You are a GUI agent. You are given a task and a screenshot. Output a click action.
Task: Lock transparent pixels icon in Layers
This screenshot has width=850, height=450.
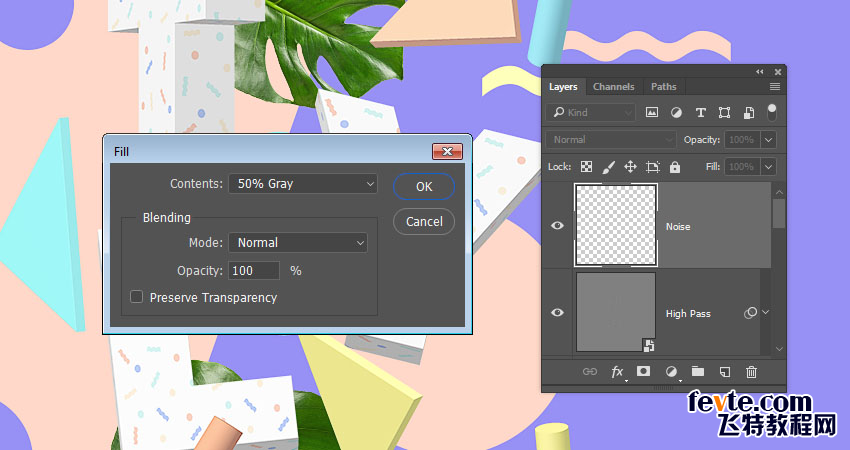point(587,166)
